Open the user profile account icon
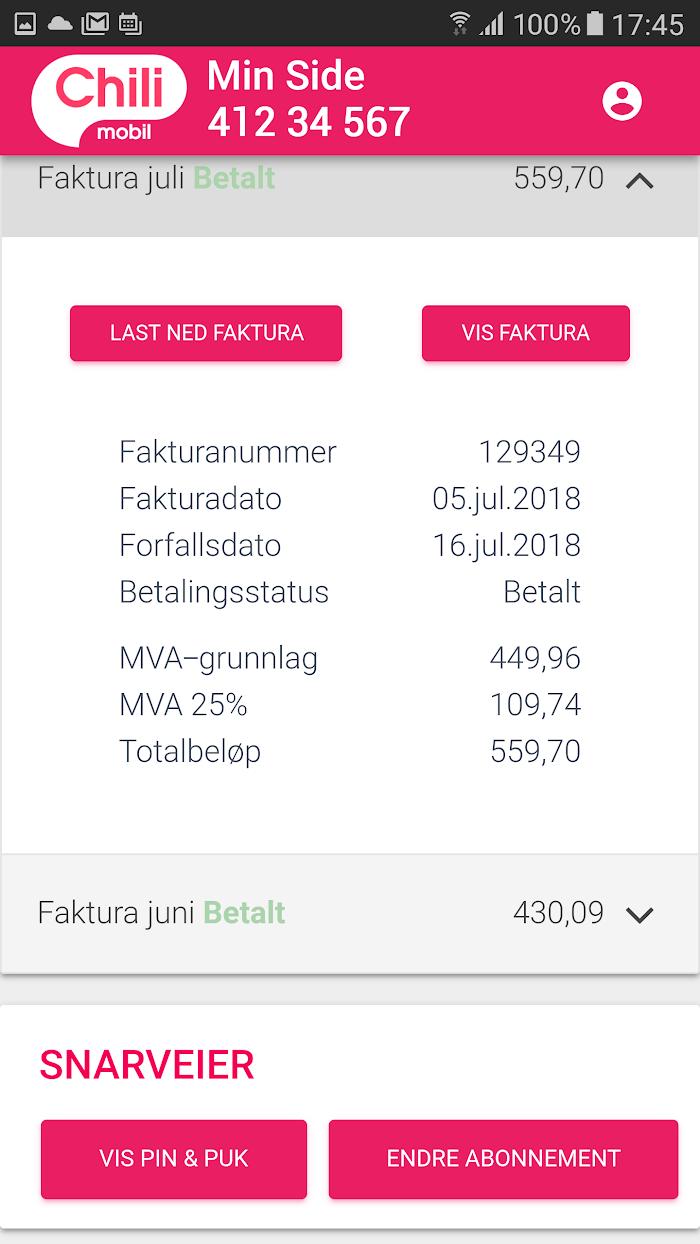The height and width of the screenshot is (1244, 700). coord(622,101)
